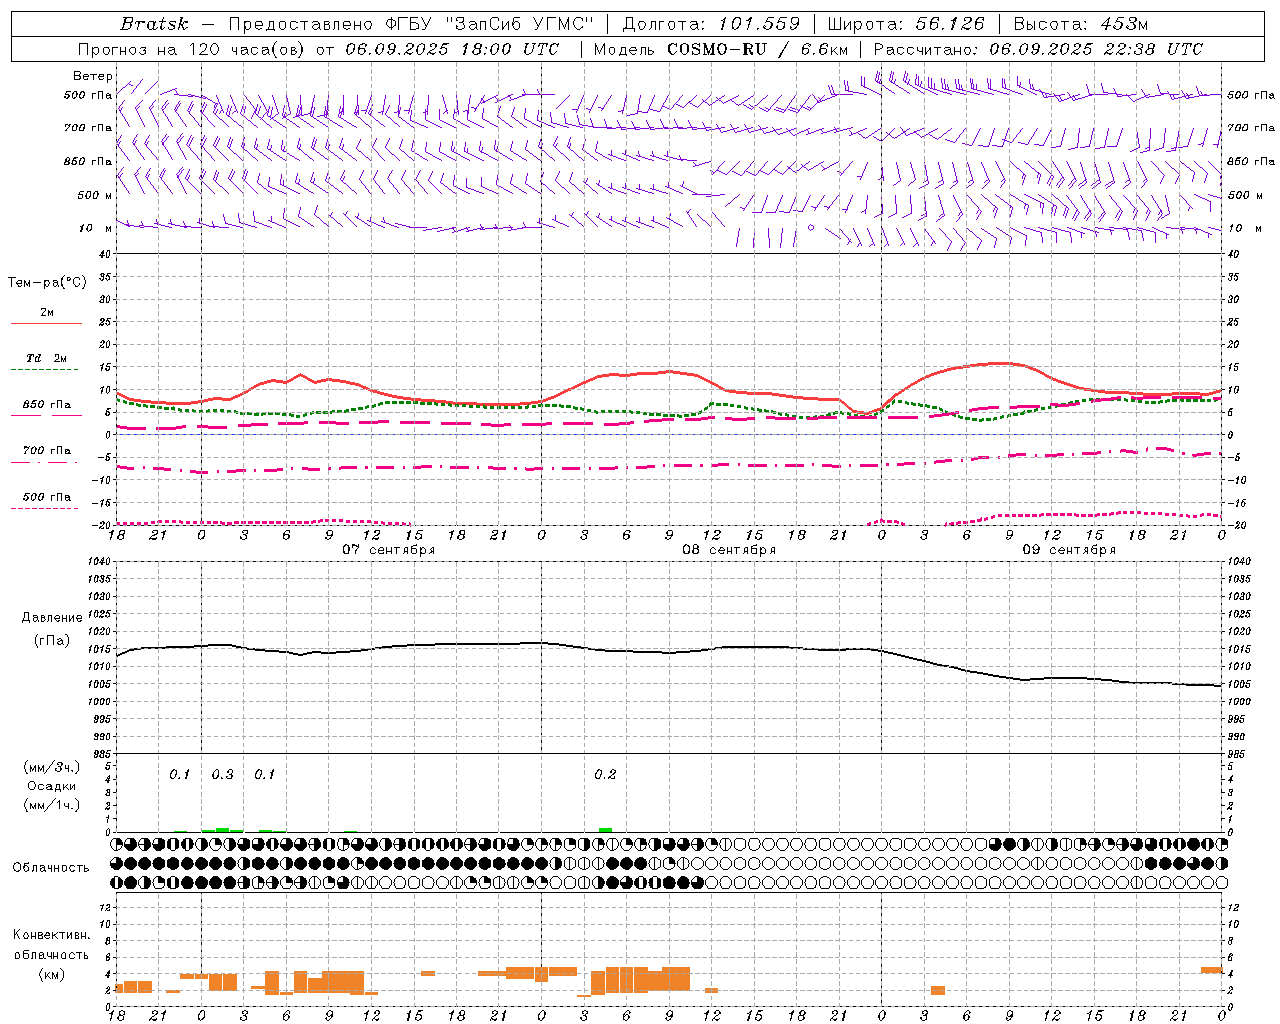Click left '10 м' wind level label
The width and height of the screenshot is (1280, 1024).
(96, 228)
